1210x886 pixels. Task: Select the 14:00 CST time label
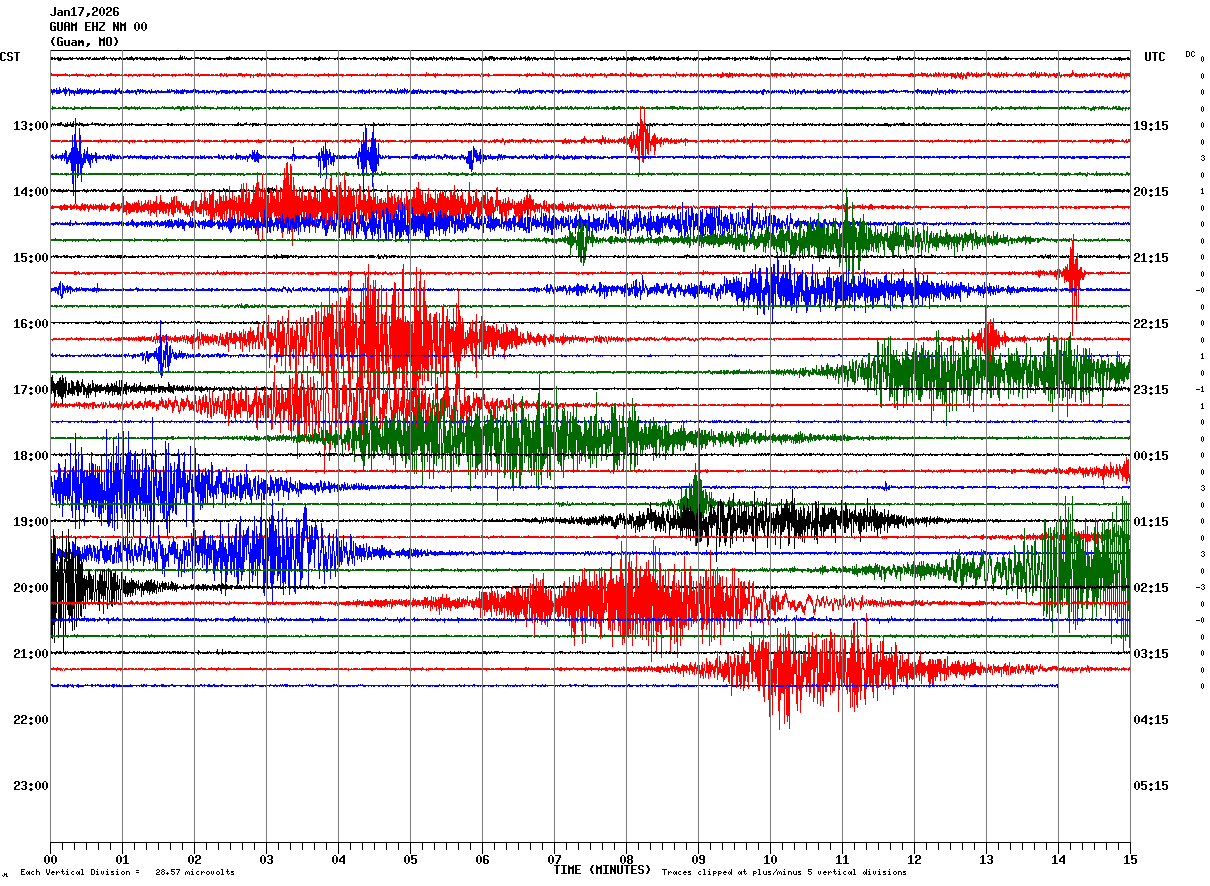30,192
